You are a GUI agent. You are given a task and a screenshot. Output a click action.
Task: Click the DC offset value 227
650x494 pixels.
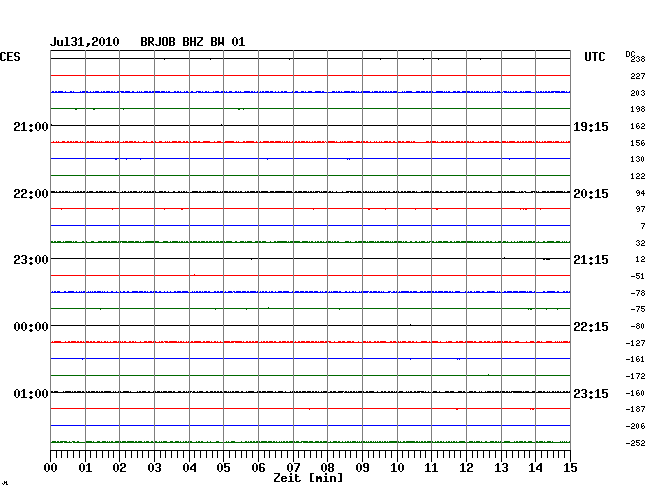pyautogui.click(x=638, y=76)
